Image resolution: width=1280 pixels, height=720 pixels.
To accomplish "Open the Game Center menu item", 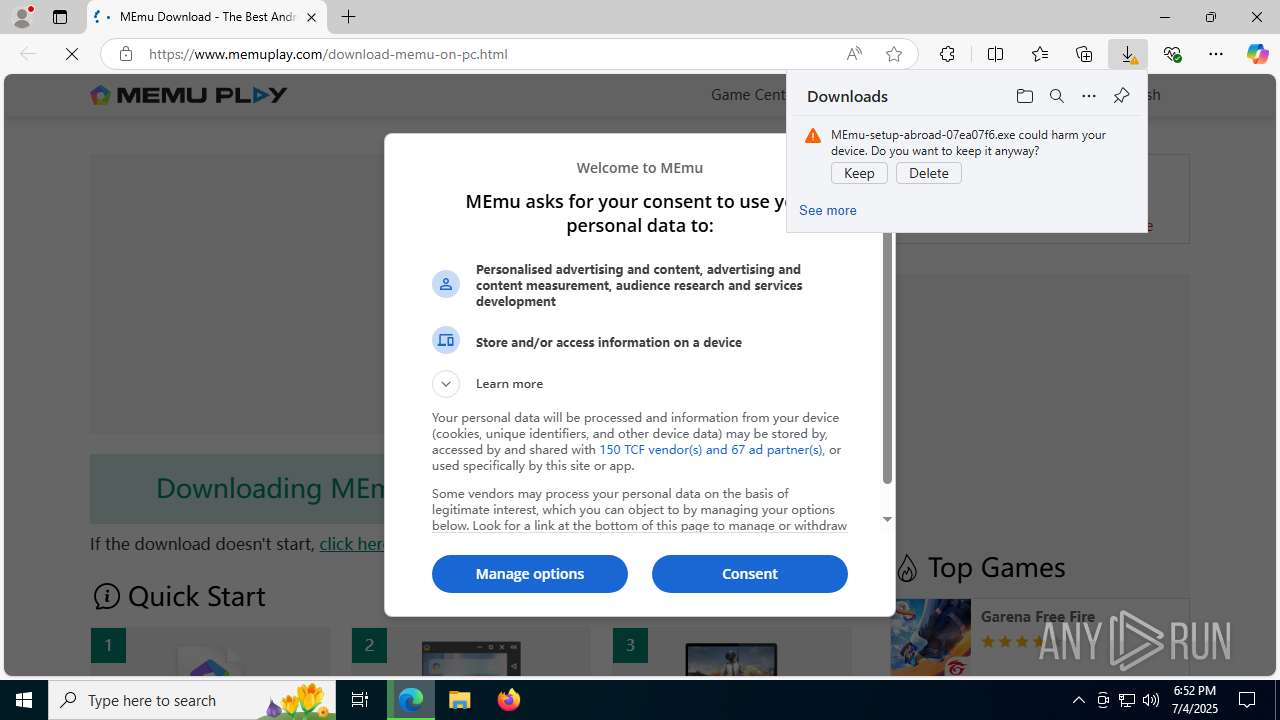I will click(x=749, y=94).
